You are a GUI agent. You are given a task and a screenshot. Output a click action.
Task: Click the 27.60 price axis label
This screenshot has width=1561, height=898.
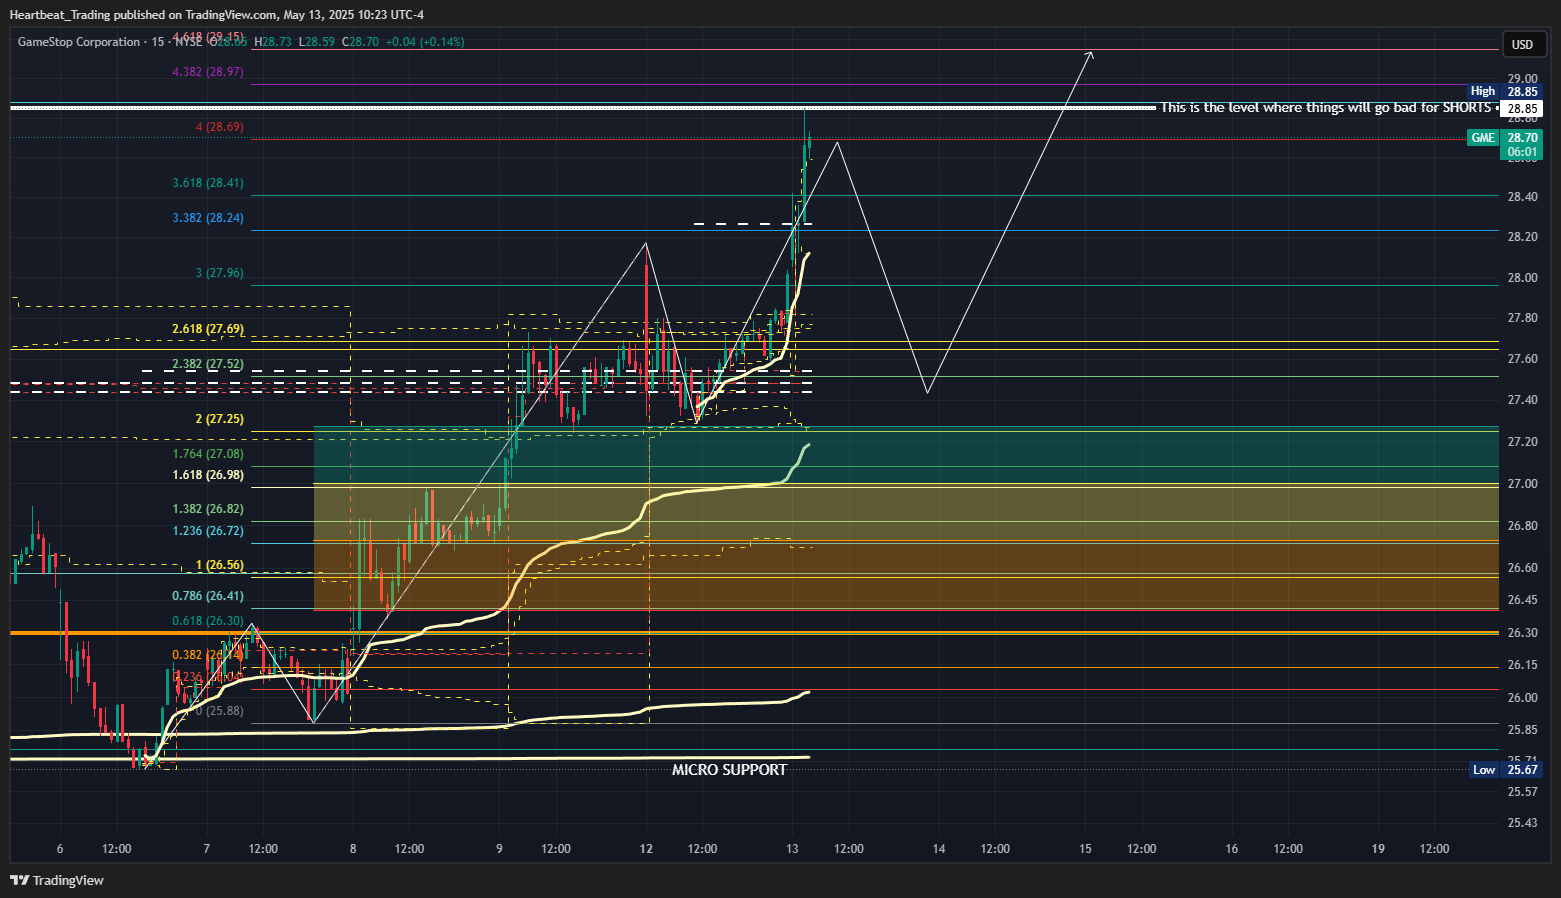tap(1523, 359)
